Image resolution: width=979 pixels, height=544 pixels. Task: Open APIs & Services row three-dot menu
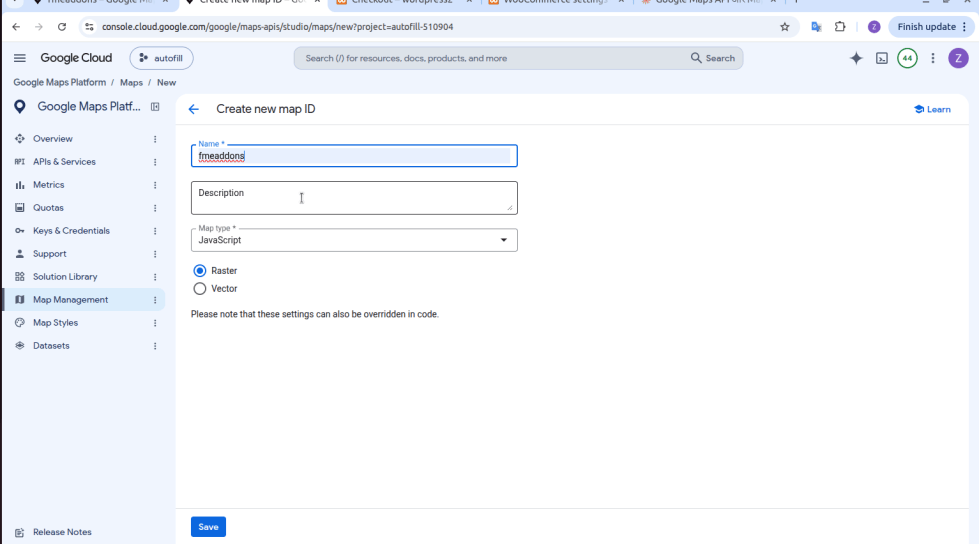(x=155, y=162)
